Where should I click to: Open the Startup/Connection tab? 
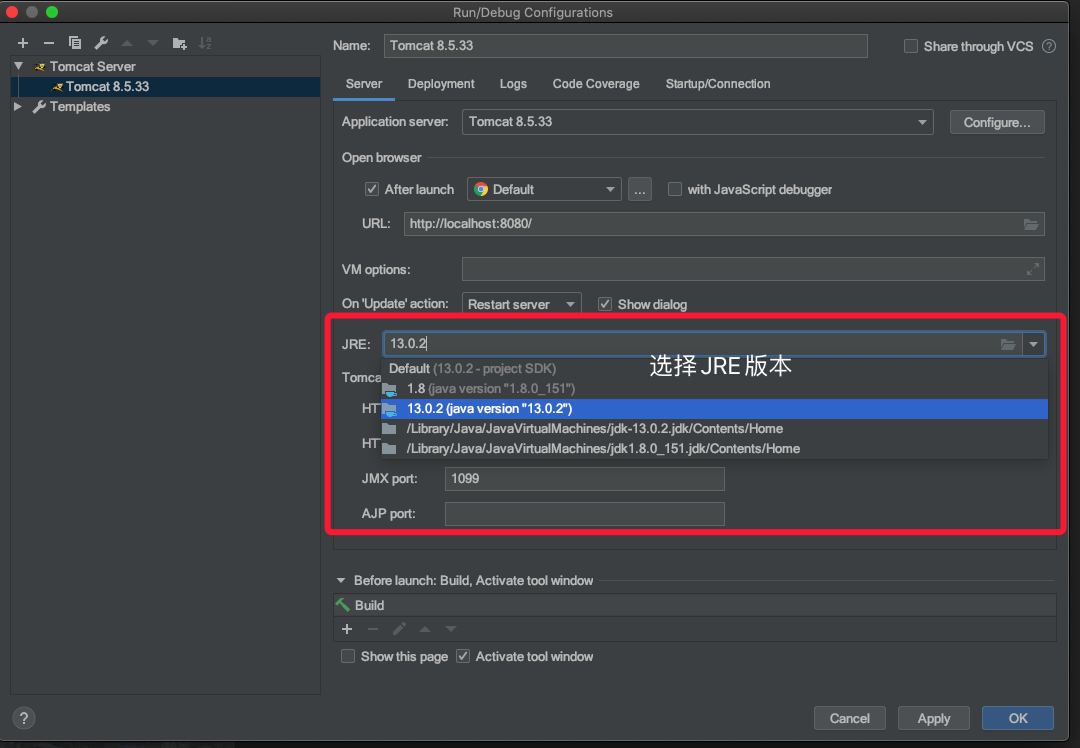[718, 84]
